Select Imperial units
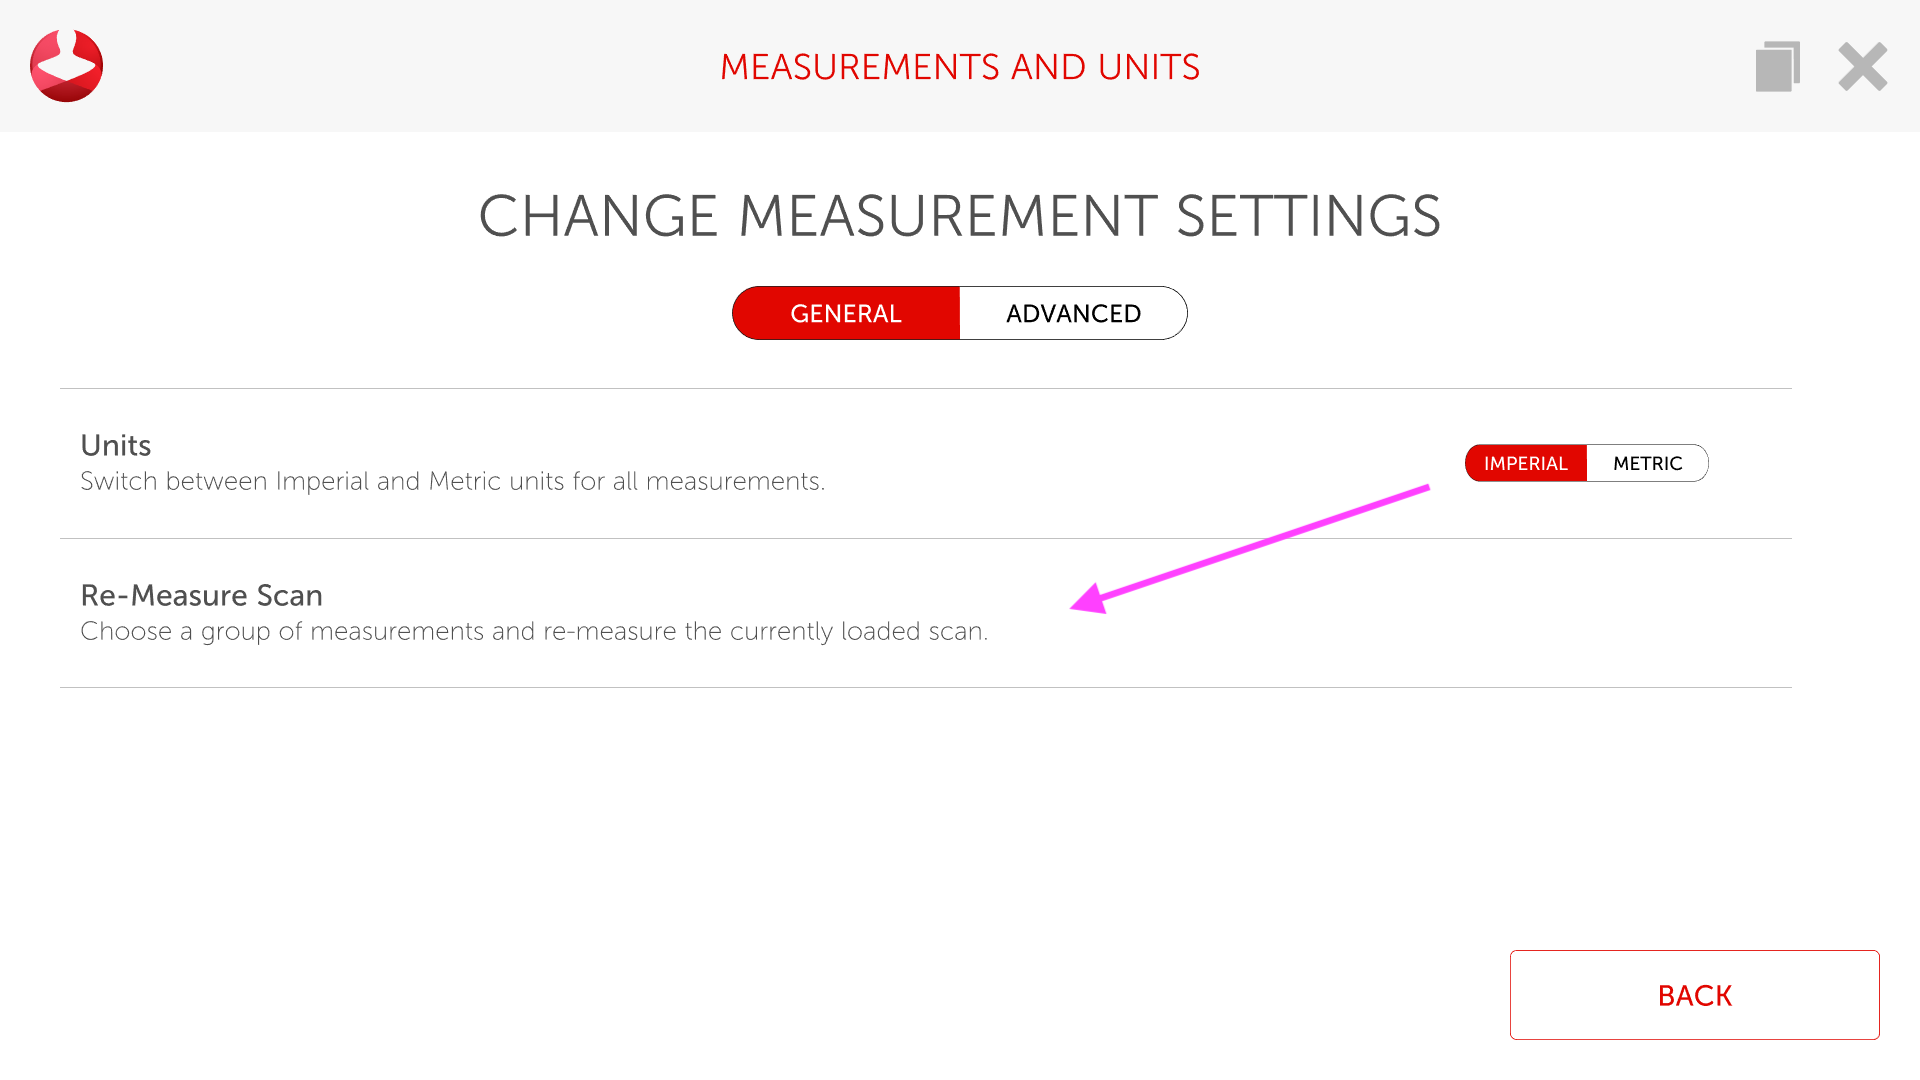This screenshot has height=1080, width=1920. pyautogui.click(x=1525, y=464)
